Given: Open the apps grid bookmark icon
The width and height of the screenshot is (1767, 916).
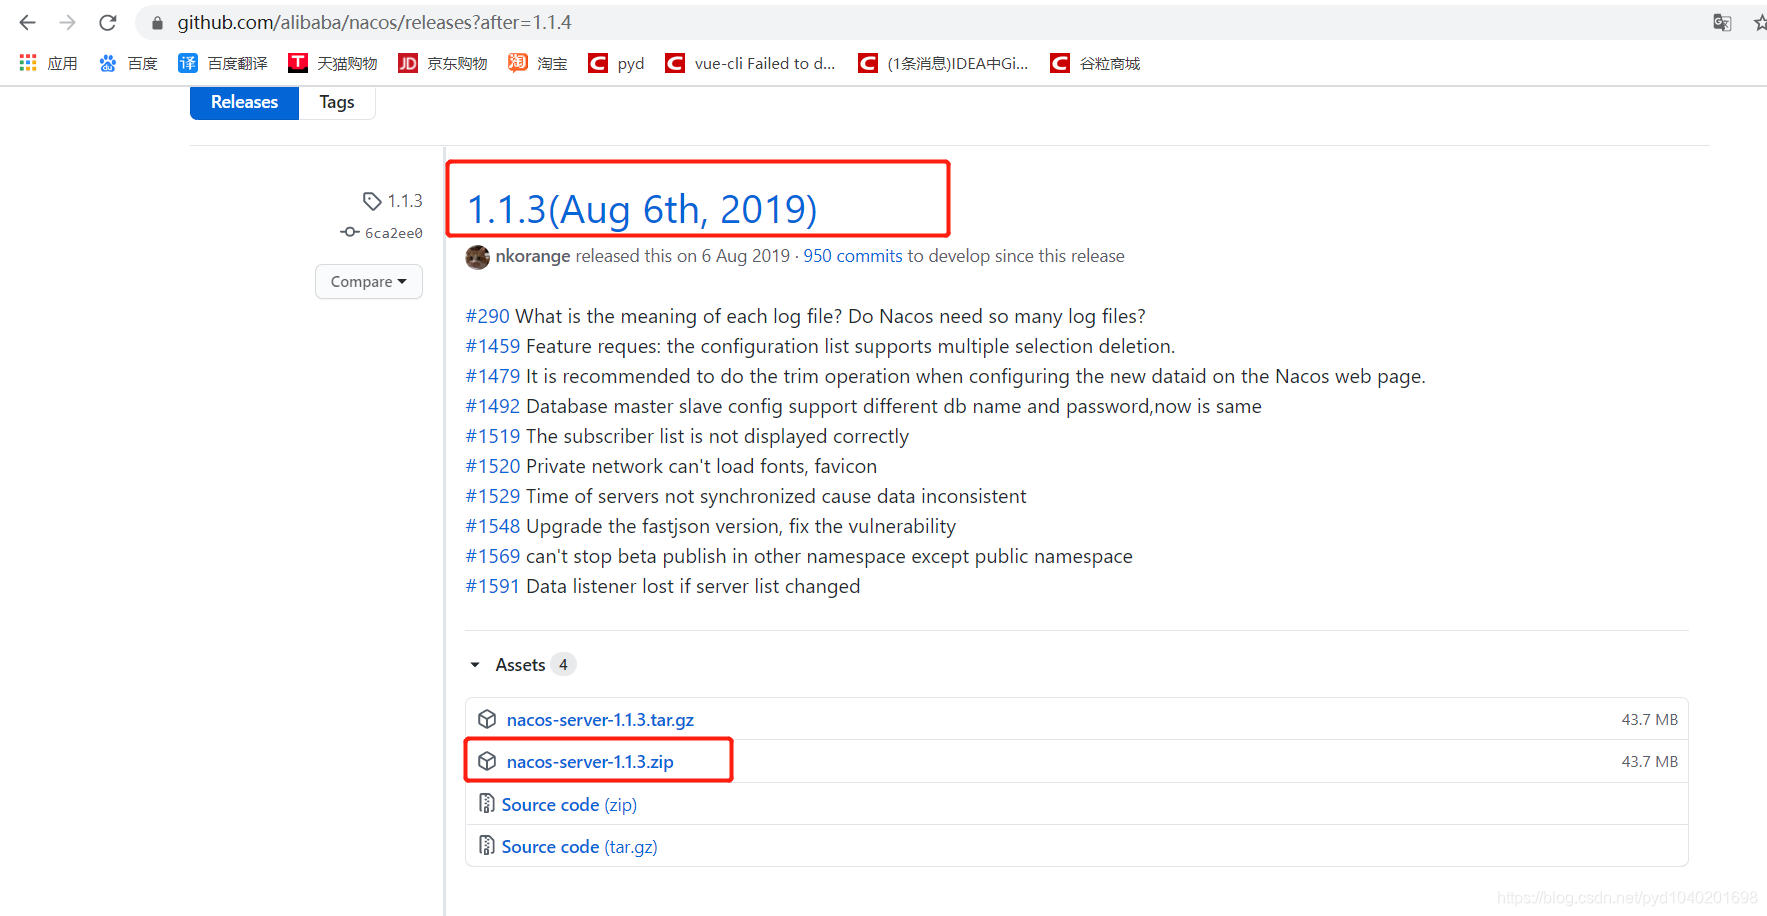Looking at the screenshot, I should 28,63.
